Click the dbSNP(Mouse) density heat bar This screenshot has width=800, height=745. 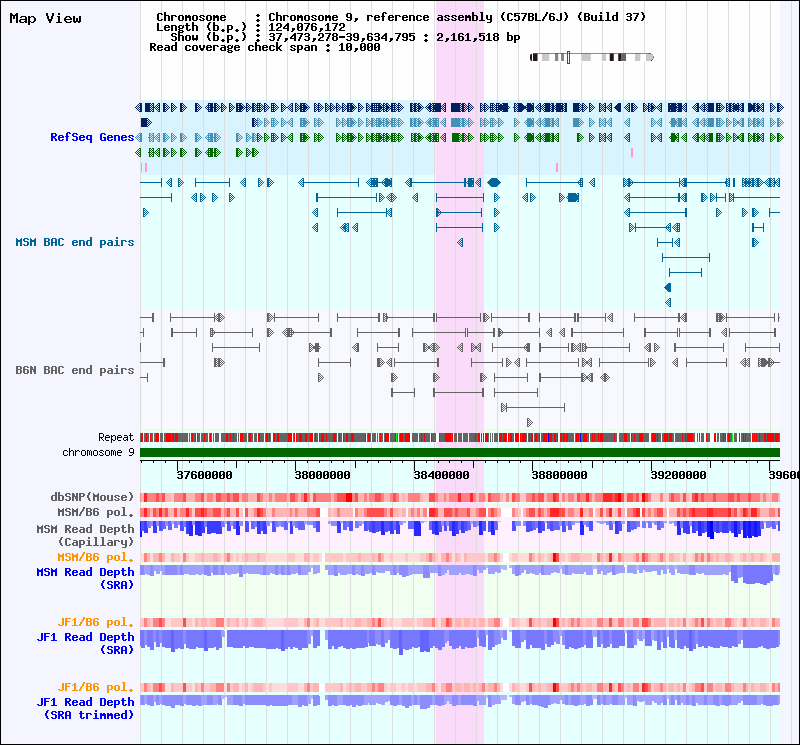click(460, 497)
